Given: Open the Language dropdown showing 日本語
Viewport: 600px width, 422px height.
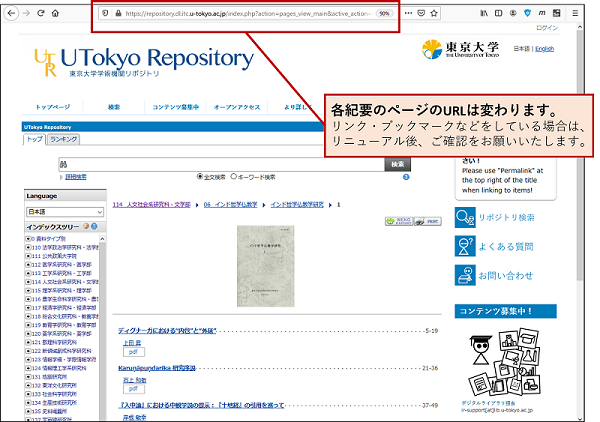Looking at the screenshot, I should 65,212.
